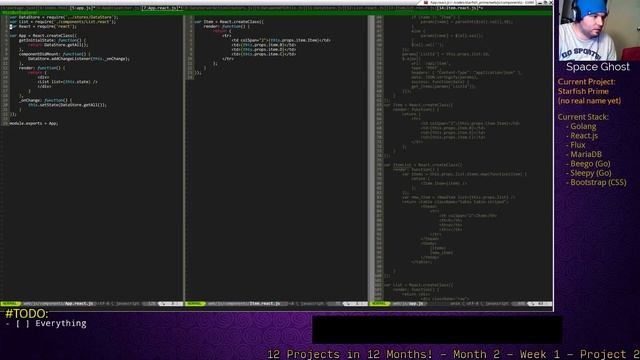Click the _onChange function line

click(x=46, y=100)
